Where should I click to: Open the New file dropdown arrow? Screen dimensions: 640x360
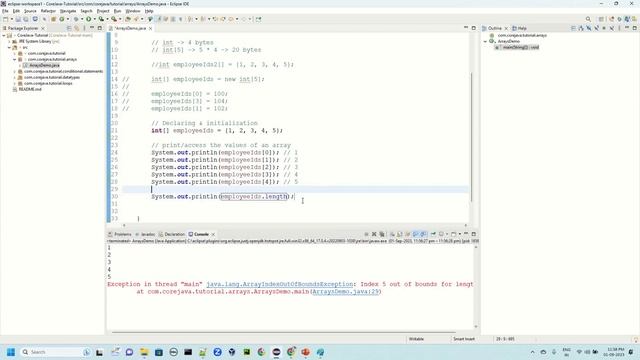click(12, 19)
